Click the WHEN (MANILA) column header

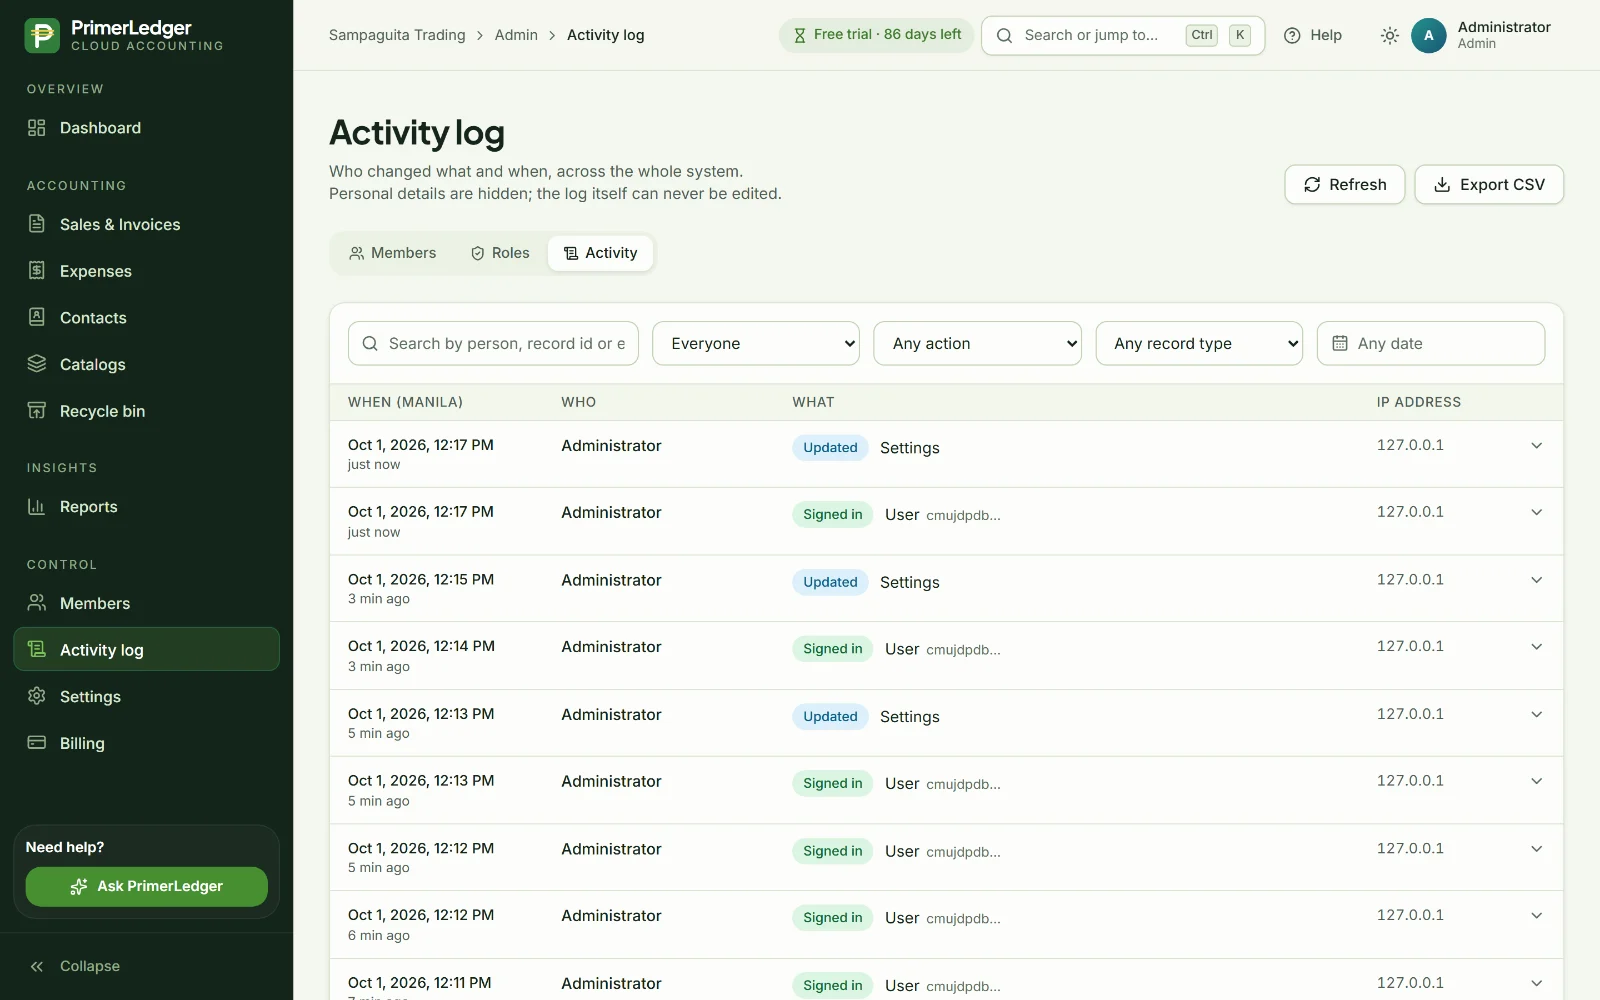(x=405, y=402)
